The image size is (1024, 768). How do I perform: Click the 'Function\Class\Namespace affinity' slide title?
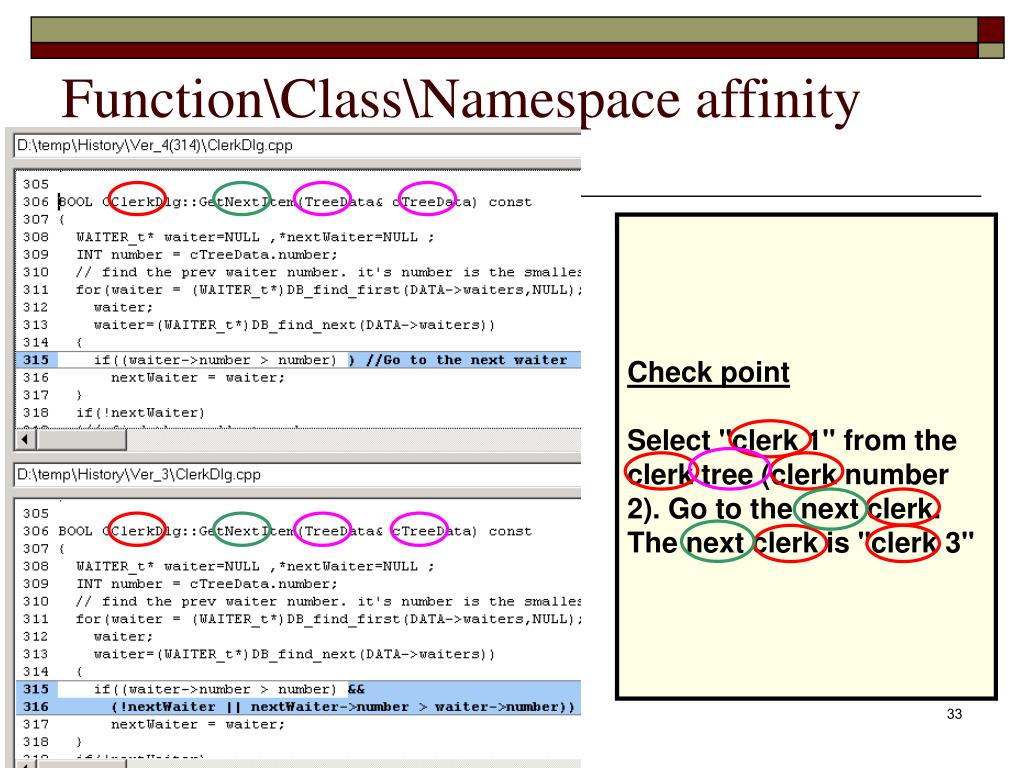point(460,100)
